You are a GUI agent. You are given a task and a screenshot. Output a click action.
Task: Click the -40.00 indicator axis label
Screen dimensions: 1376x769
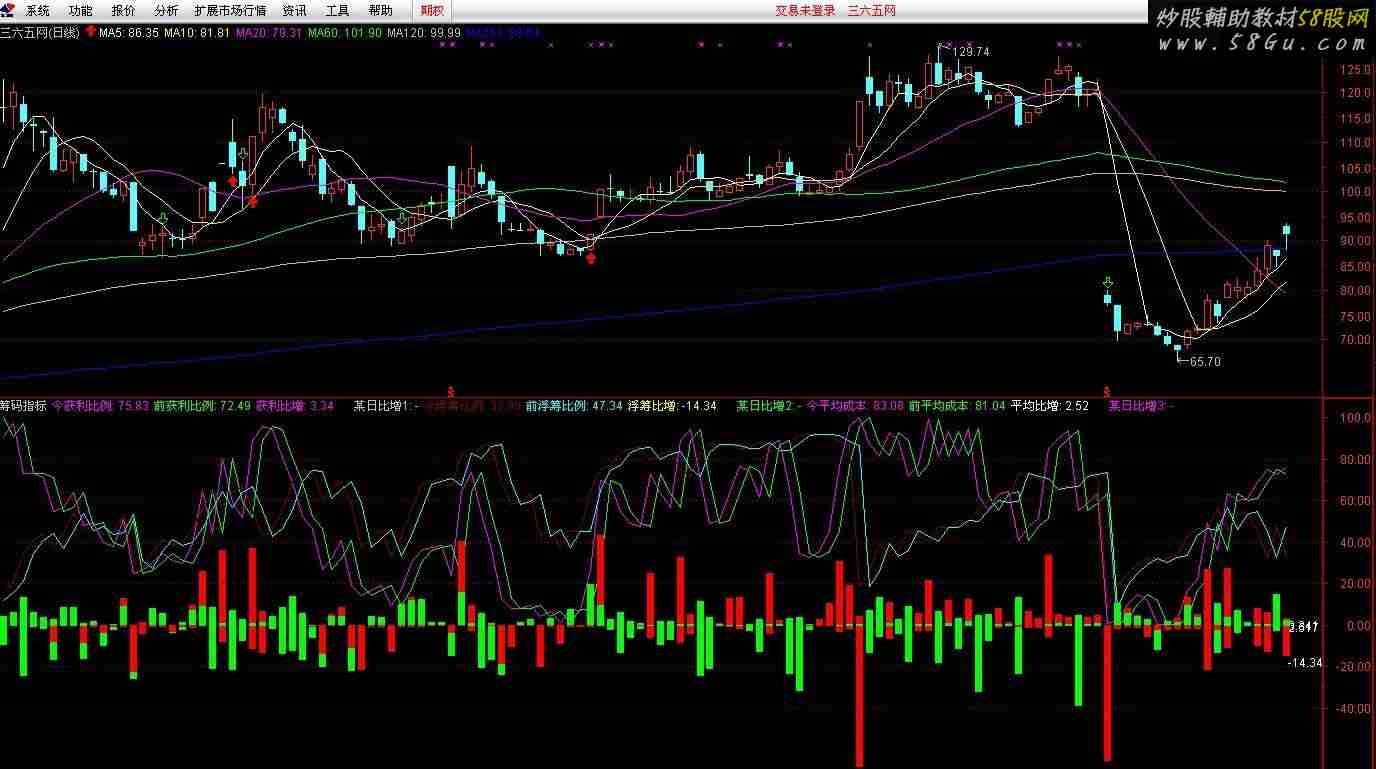click(1353, 709)
